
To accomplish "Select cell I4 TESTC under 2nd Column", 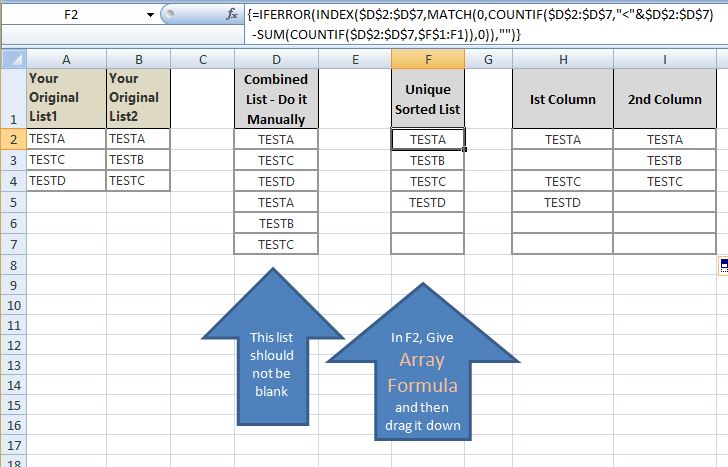I will (664, 181).
